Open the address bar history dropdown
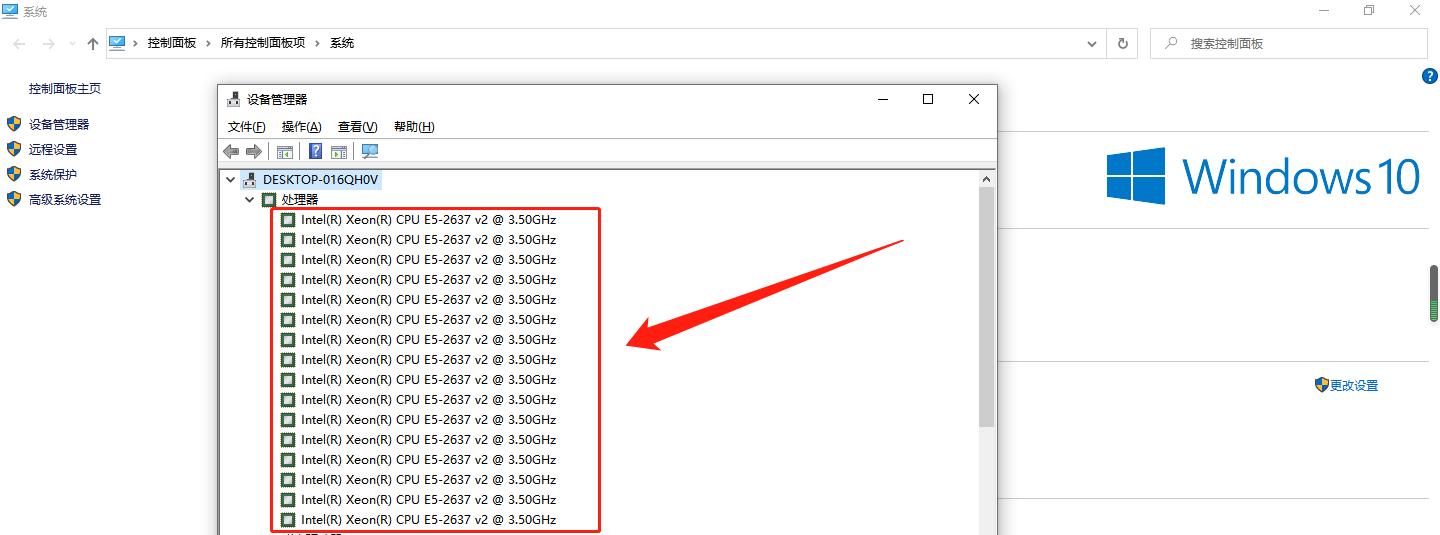Screen dimensions: 1440x535 1092,44
